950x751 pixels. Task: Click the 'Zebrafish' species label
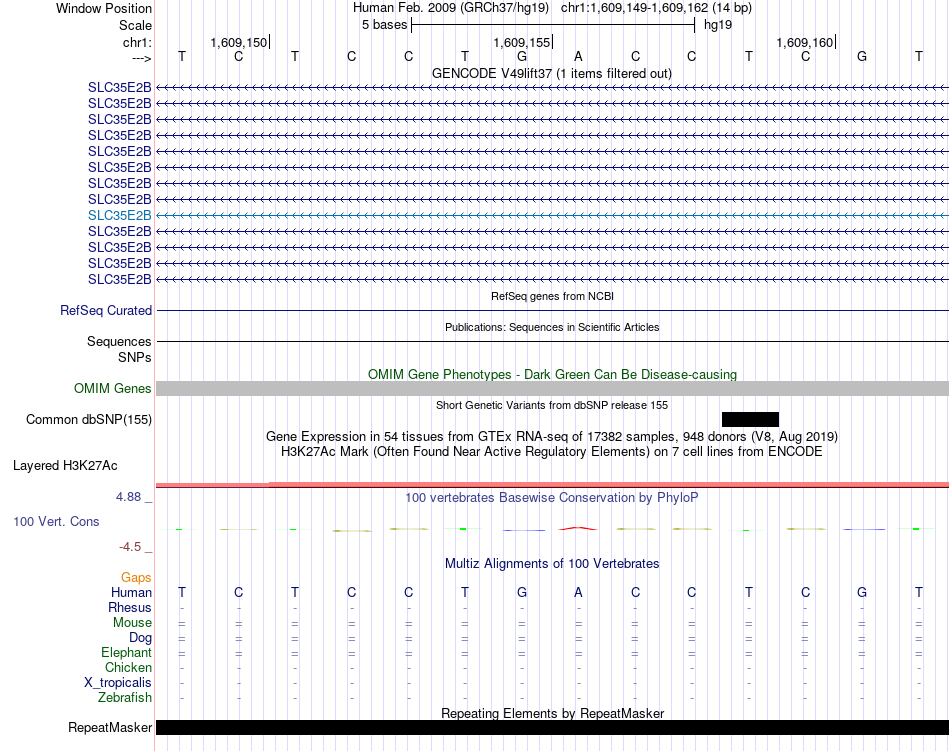pyautogui.click(x=125, y=698)
